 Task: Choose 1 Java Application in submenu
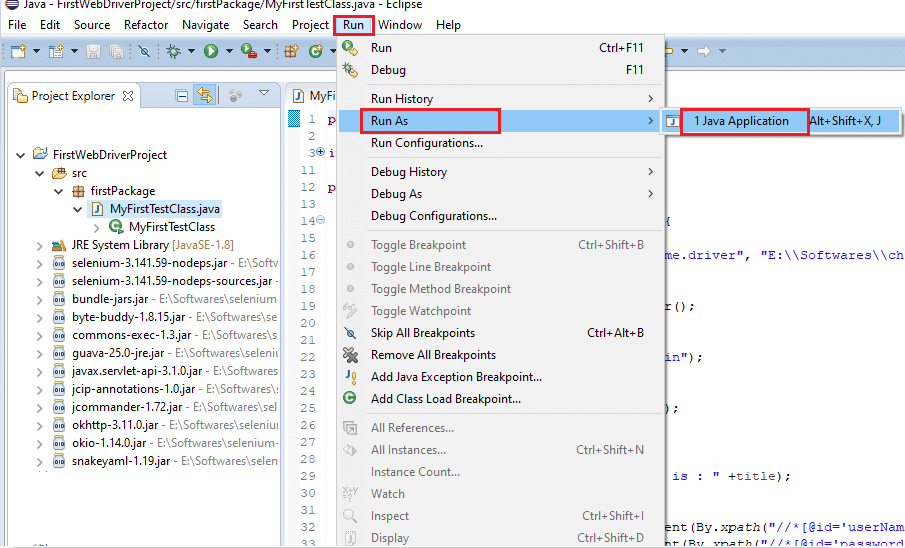coord(780,121)
